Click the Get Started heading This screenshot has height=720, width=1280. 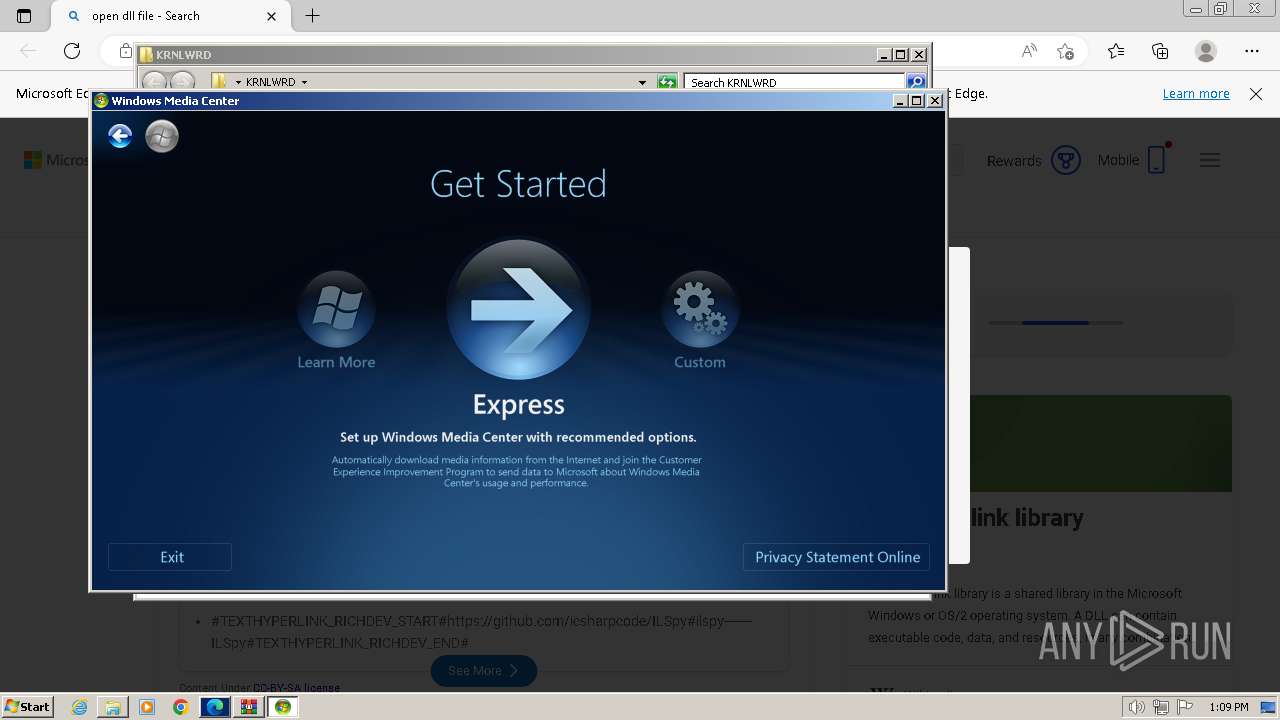(x=518, y=184)
